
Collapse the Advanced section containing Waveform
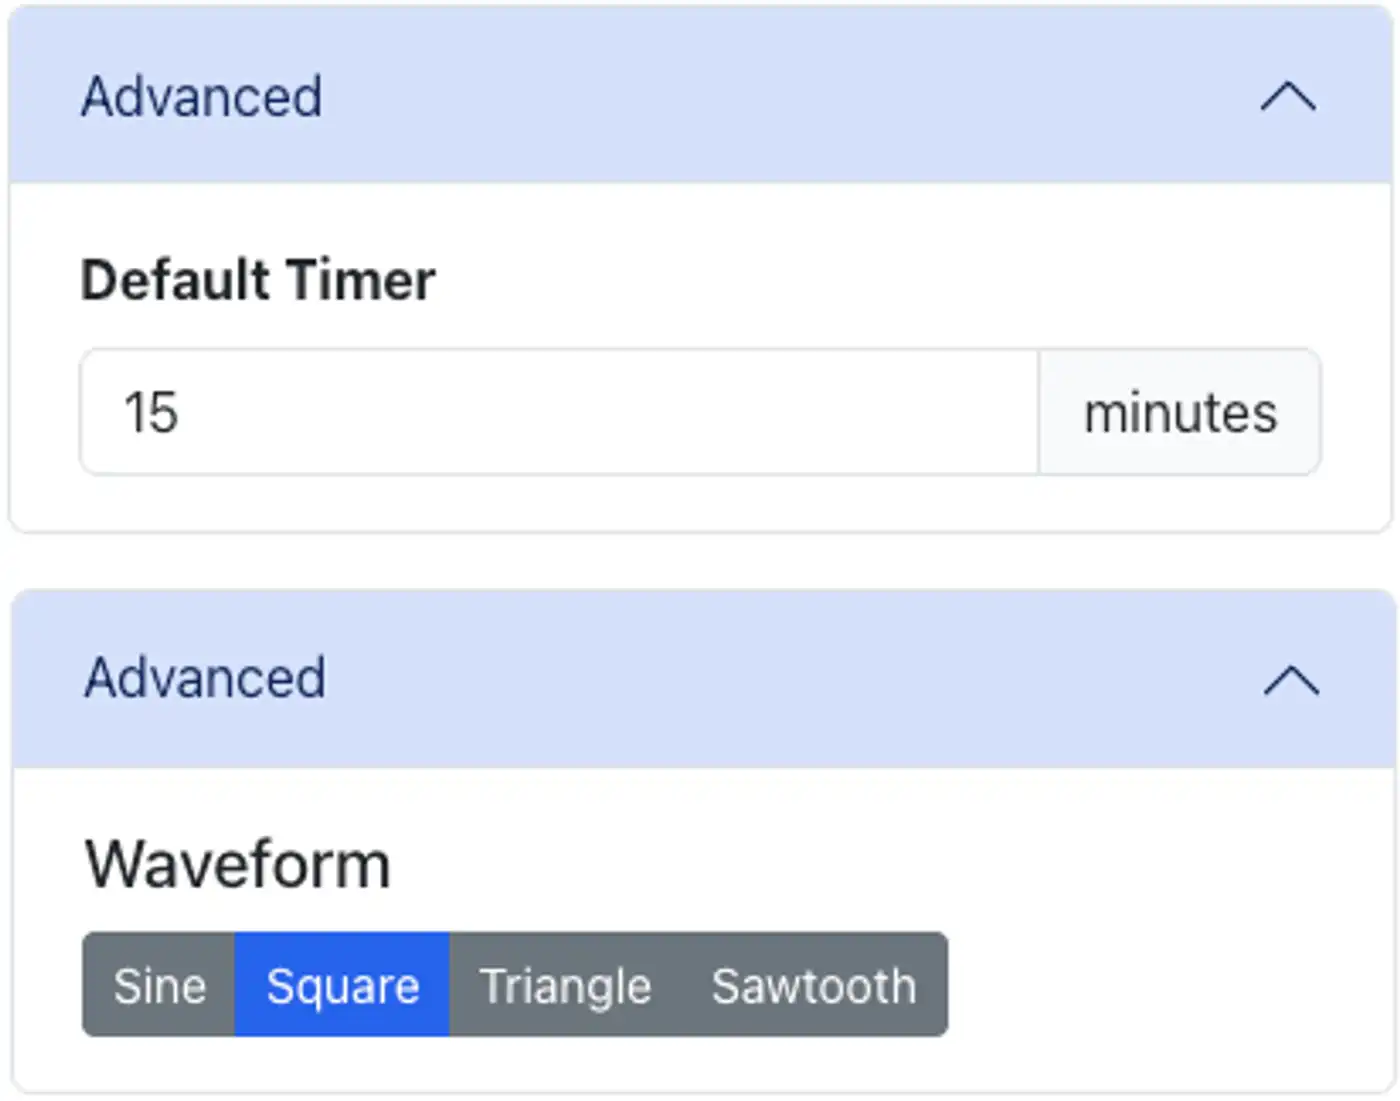[700, 679]
